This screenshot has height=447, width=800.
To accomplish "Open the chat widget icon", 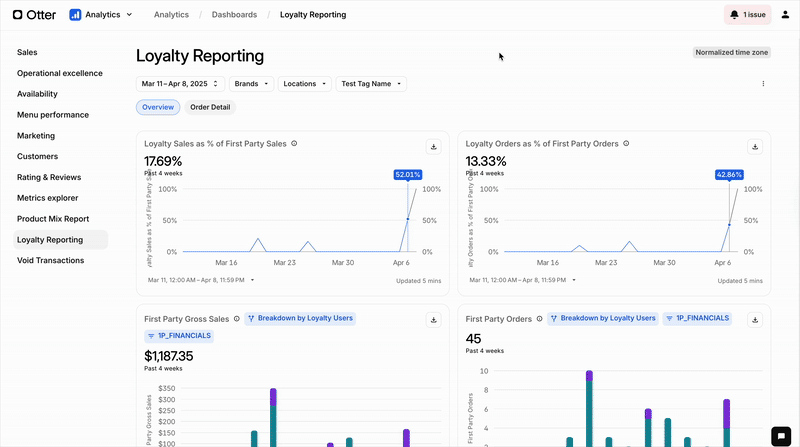I will click(x=780, y=435).
